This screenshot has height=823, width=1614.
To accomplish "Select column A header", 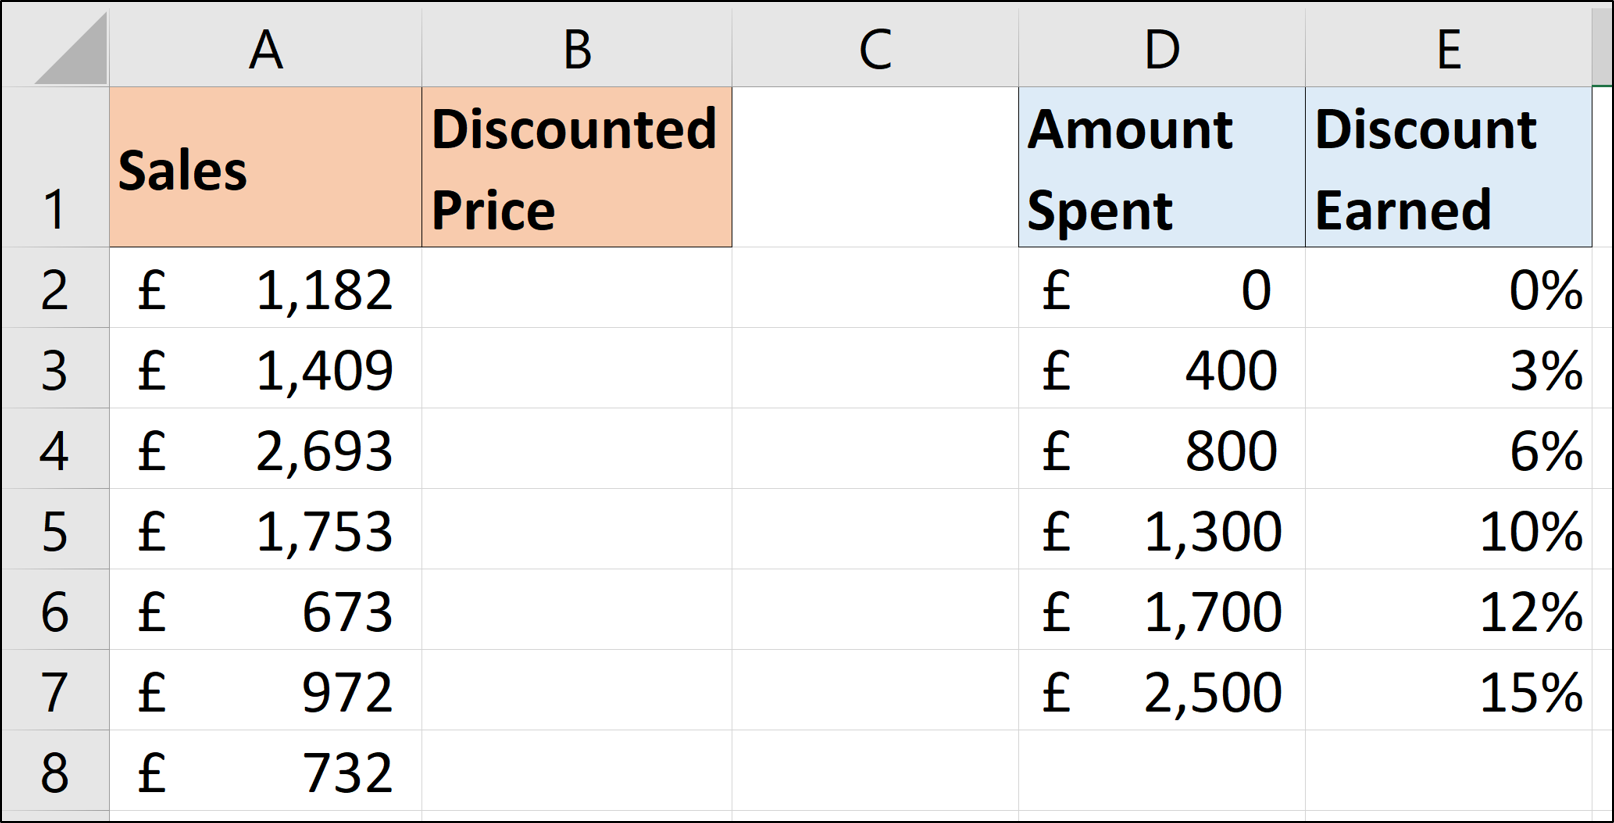I will (x=265, y=47).
